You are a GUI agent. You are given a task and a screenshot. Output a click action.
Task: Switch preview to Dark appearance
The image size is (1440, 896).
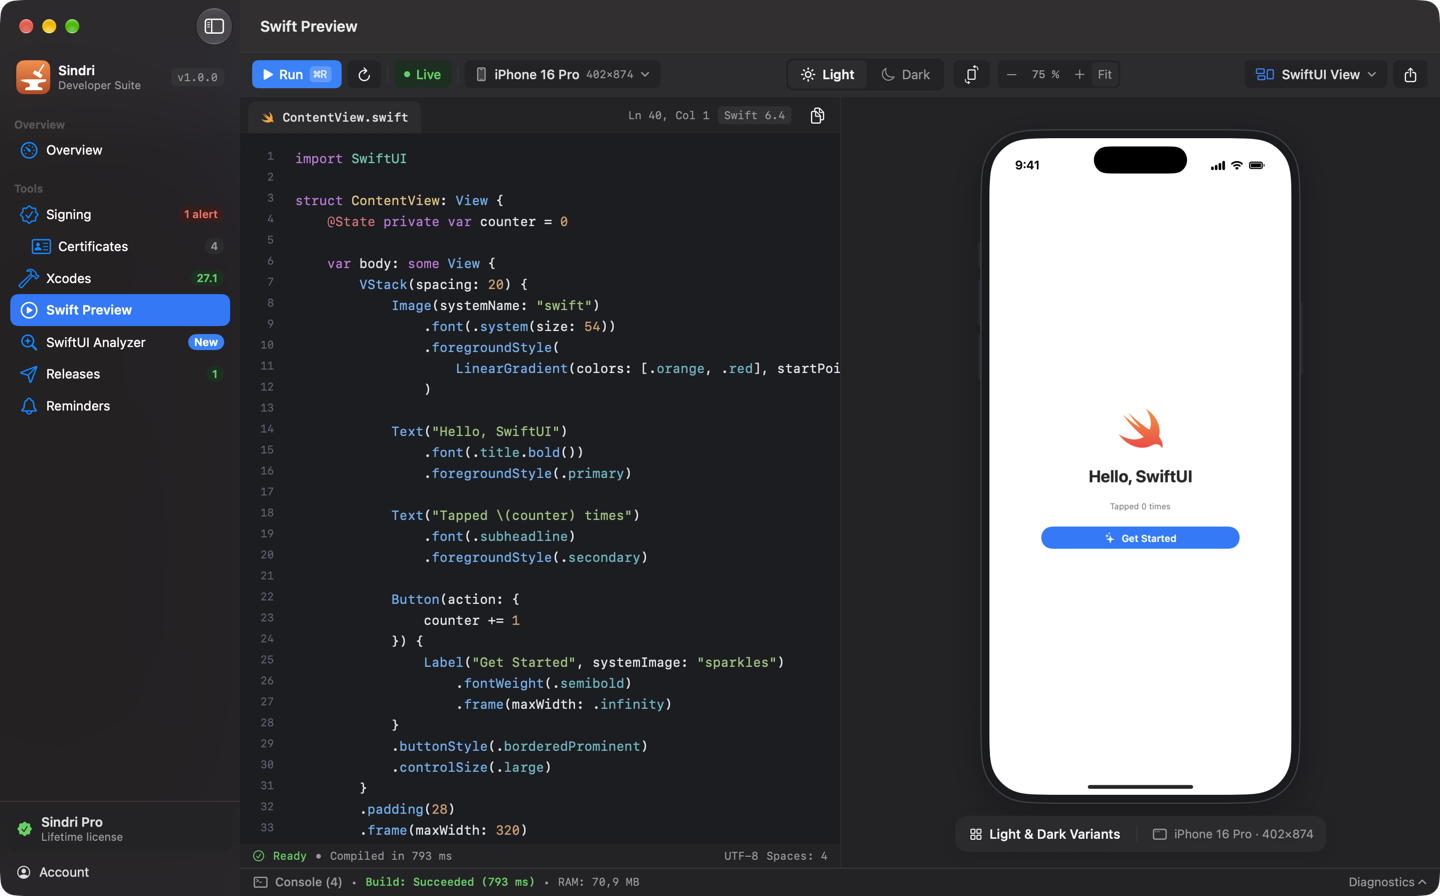coord(905,75)
